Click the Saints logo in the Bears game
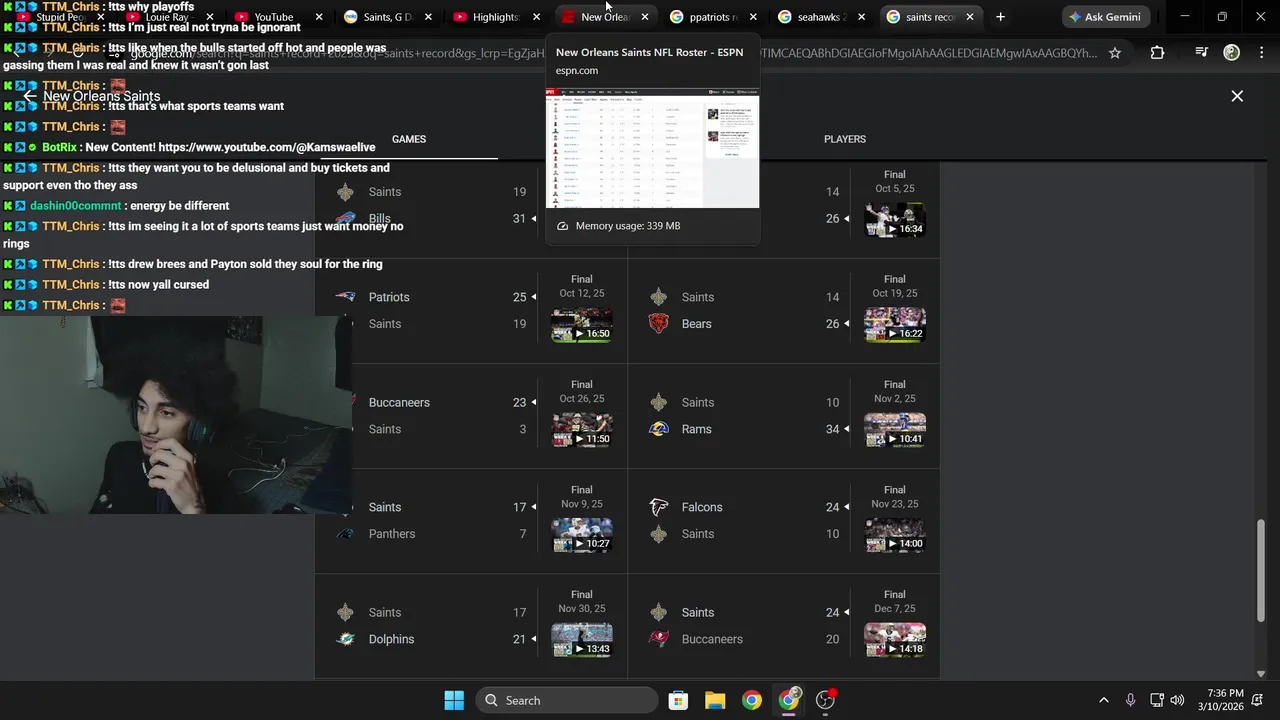 pyautogui.click(x=658, y=297)
